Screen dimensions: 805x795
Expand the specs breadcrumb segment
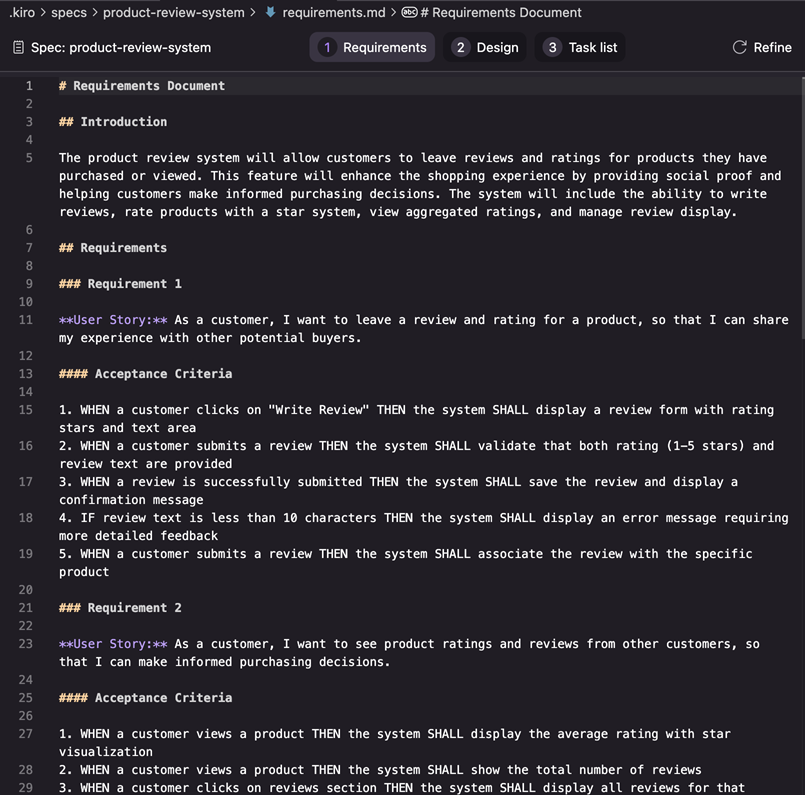[68, 13]
